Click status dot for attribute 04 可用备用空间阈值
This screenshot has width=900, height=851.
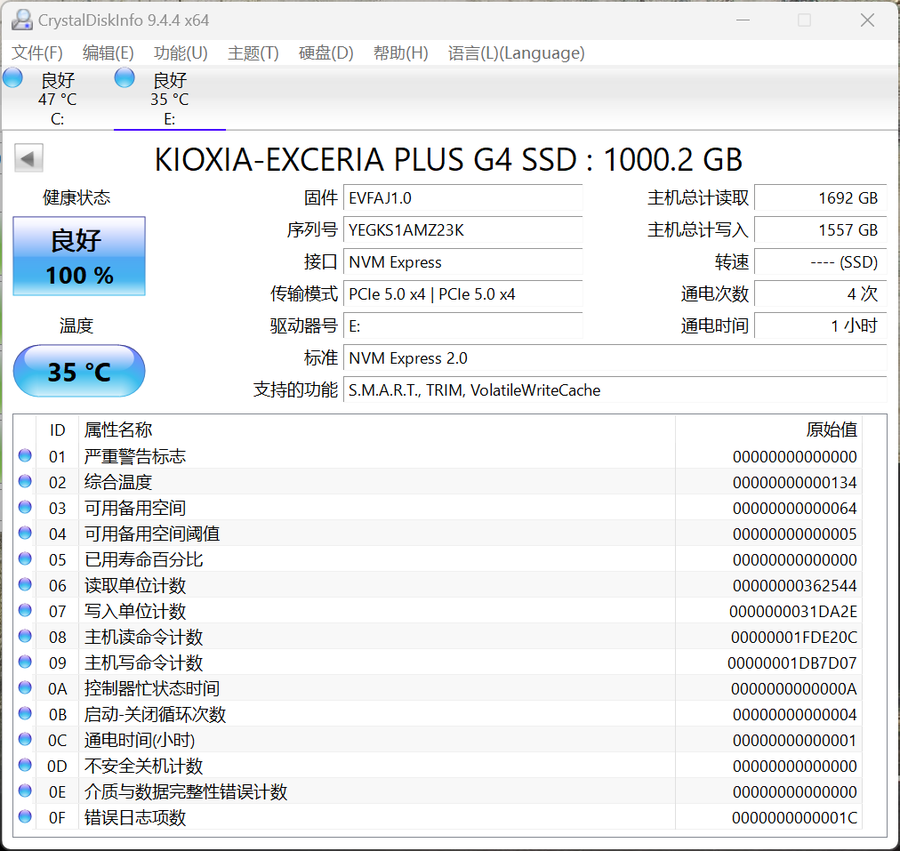click(25, 533)
